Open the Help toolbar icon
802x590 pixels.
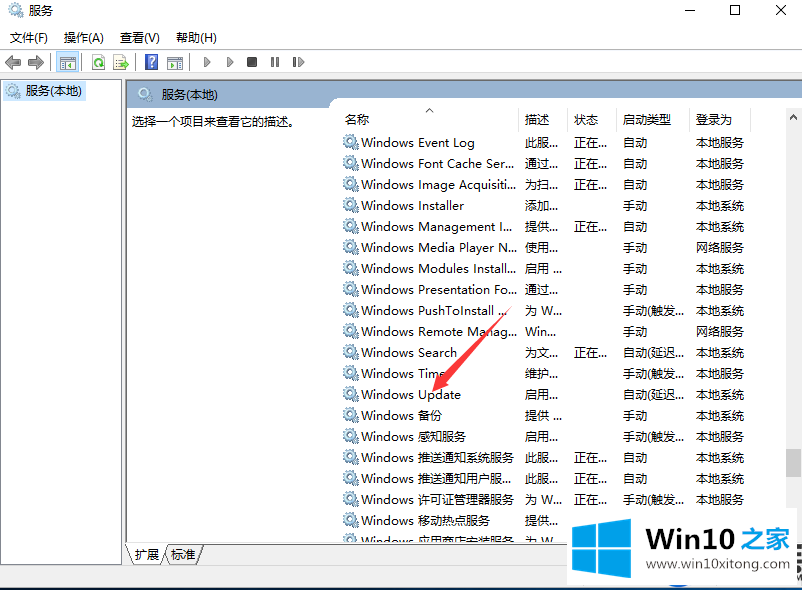pyautogui.click(x=151, y=62)
